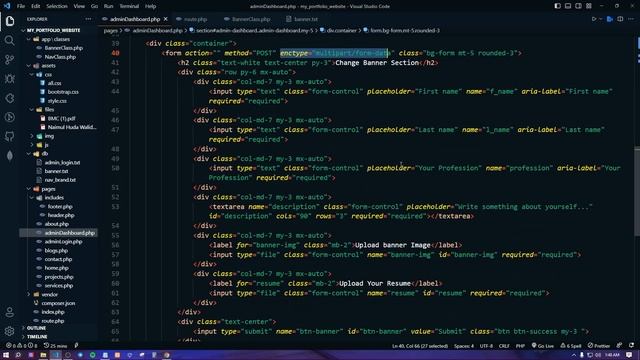Toggle the primary side bar layout icon
640x360 pixels.
point(558,6)
